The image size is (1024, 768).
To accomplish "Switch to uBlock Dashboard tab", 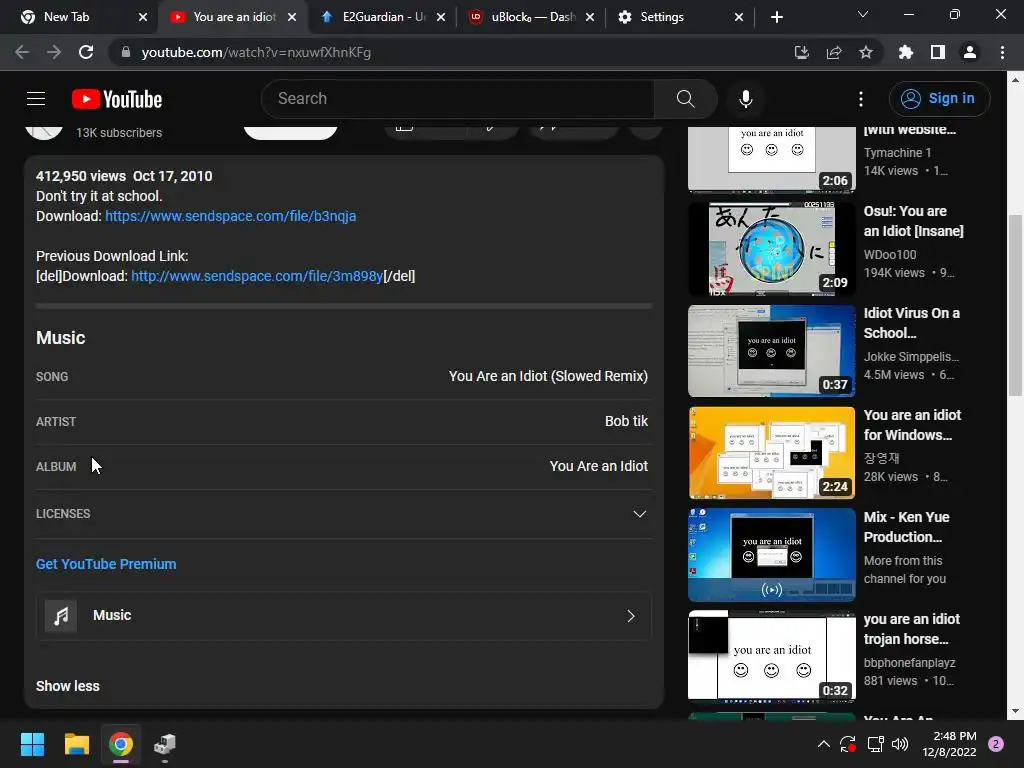I will pos(532,17).
